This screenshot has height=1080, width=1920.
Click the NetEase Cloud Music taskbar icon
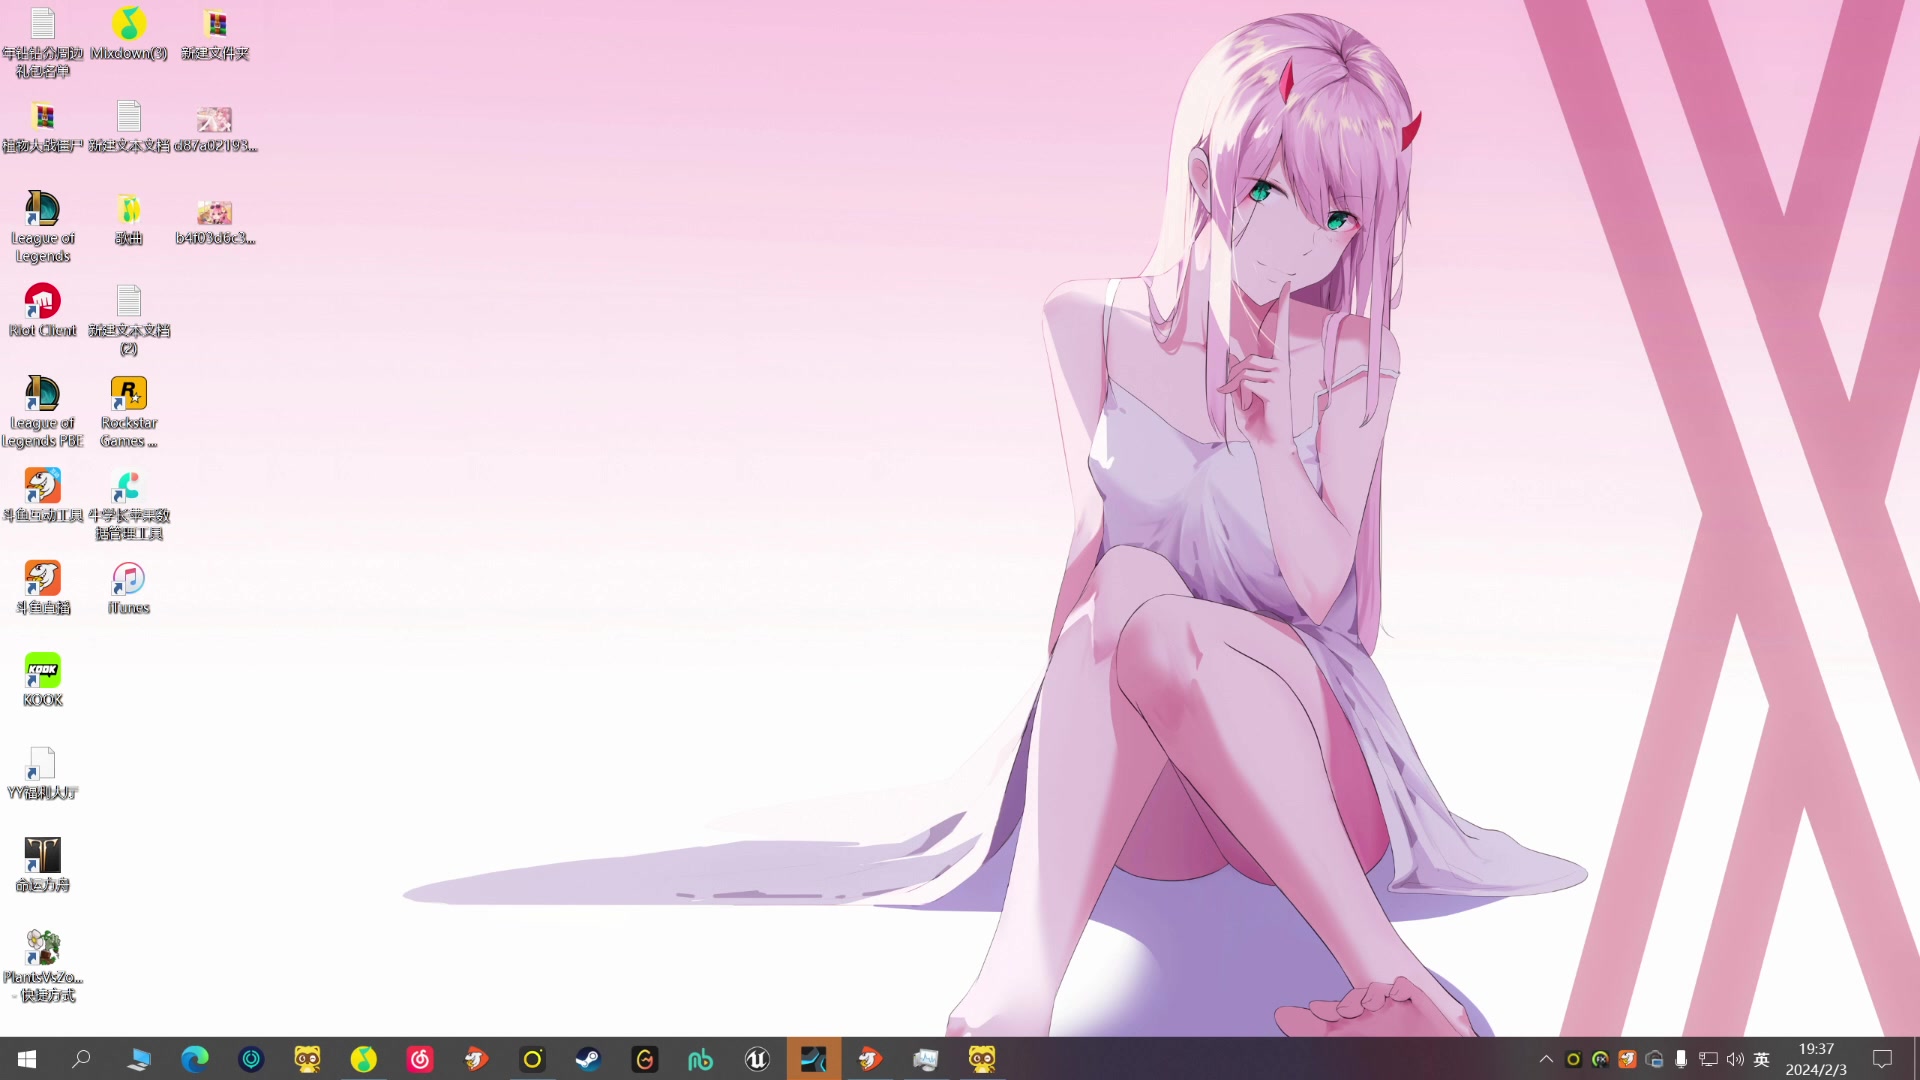coord(420,1059)
